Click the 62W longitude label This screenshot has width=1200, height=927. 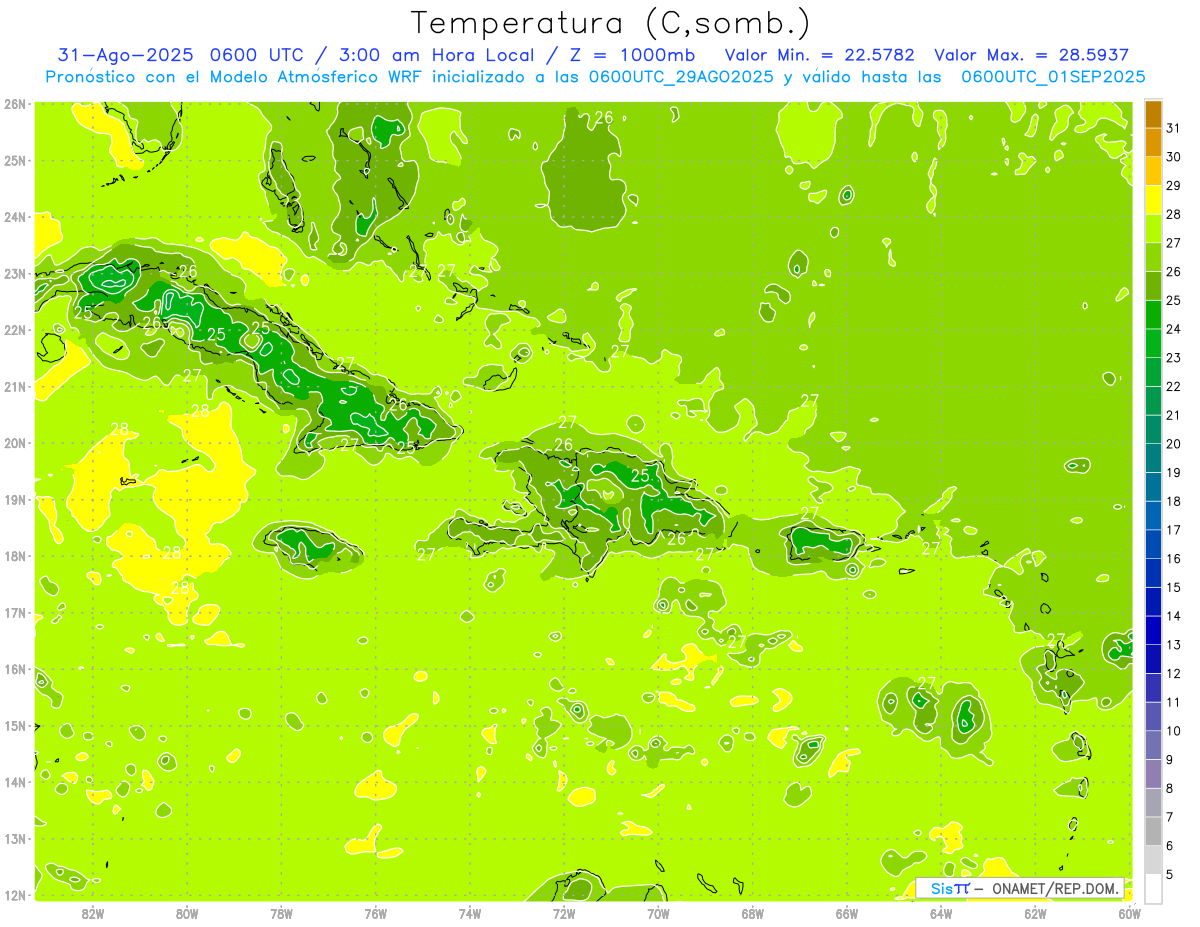(x=1035, y=914)
